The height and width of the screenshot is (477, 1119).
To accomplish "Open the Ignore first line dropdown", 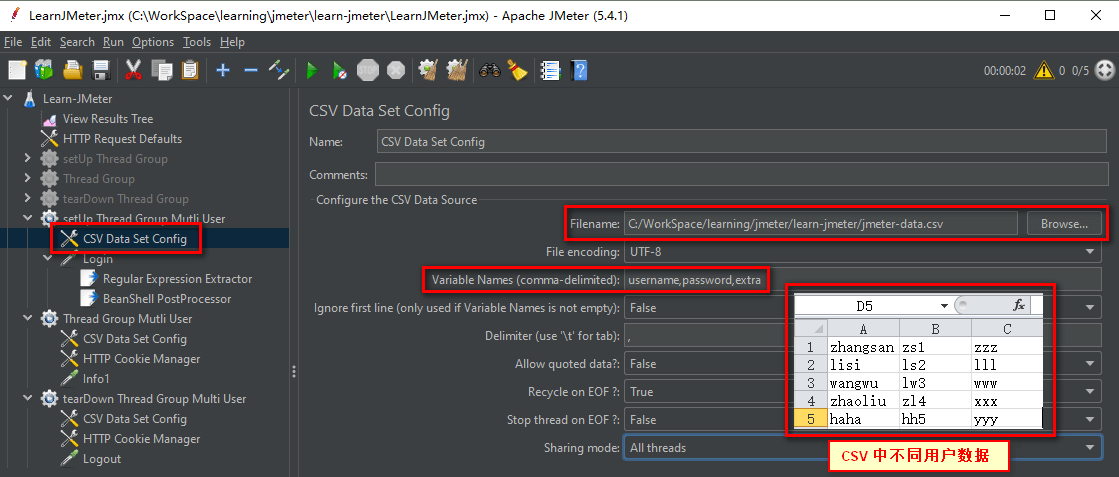I will (x=863, y=308).
